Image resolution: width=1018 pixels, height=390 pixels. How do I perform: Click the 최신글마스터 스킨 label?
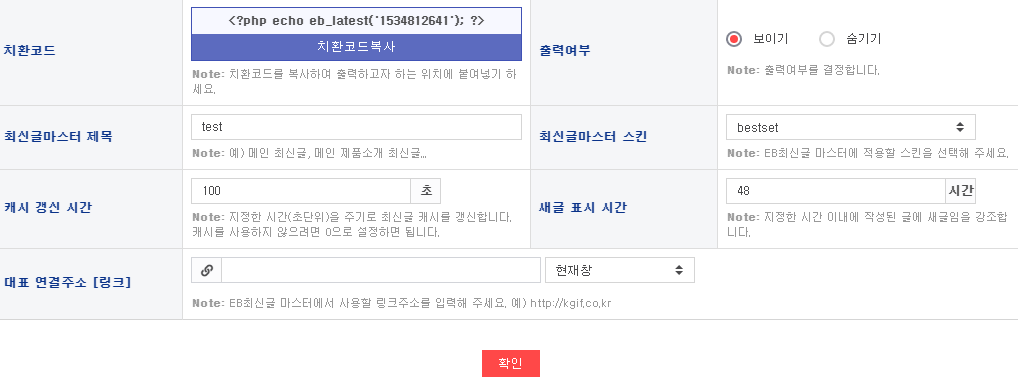(x=593, y=137)
